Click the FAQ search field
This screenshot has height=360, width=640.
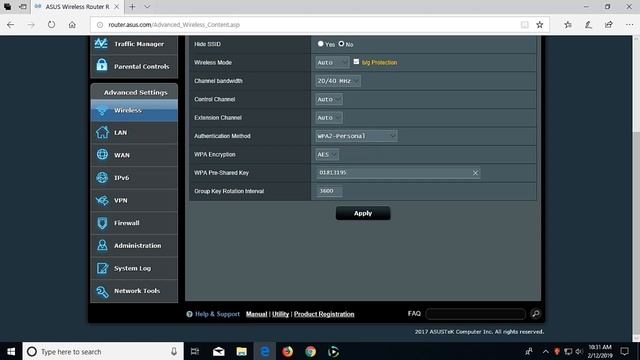476,313
